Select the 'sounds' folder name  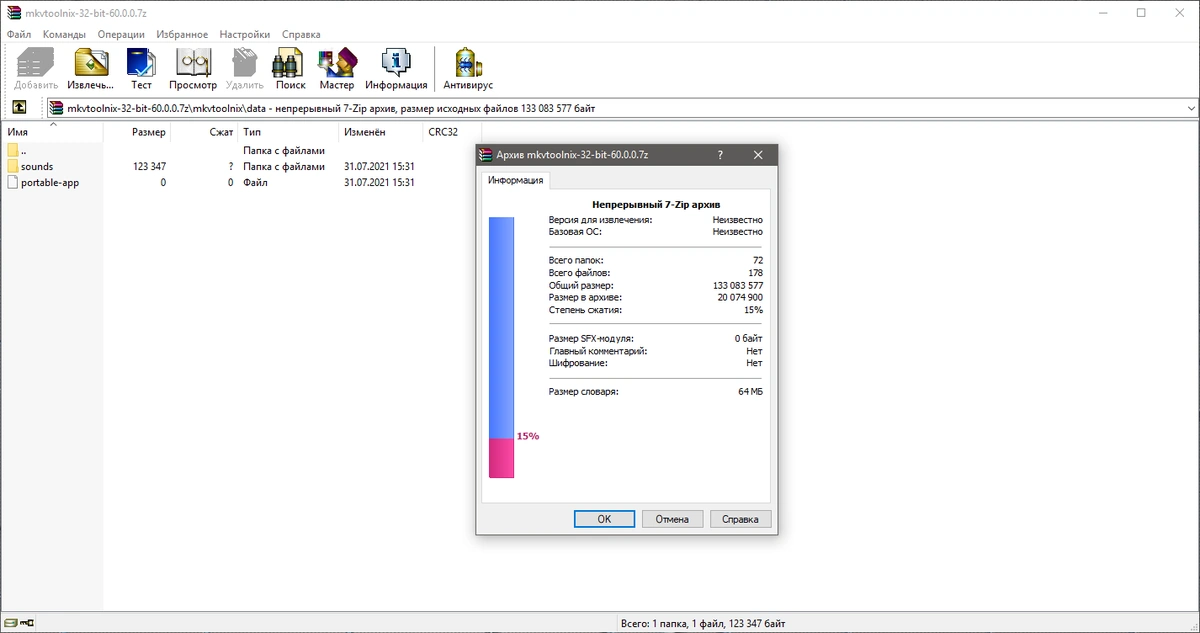tap(37, 167)
